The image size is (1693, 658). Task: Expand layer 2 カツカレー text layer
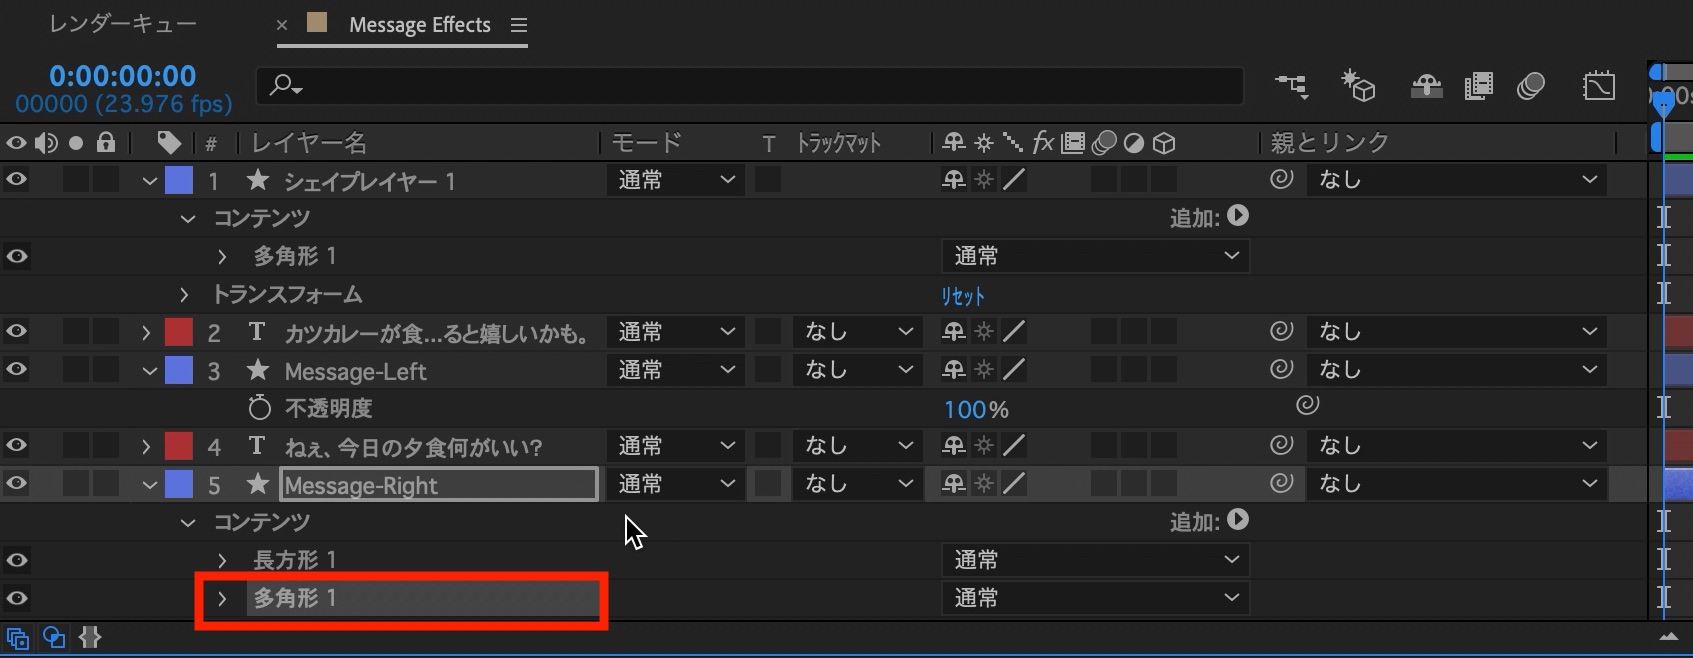147,333
